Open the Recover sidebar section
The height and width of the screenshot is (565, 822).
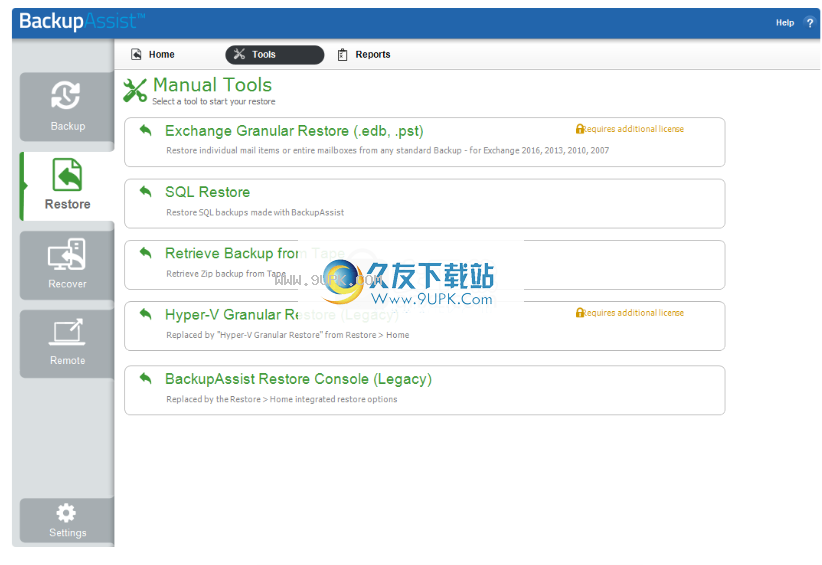point(67,265)
